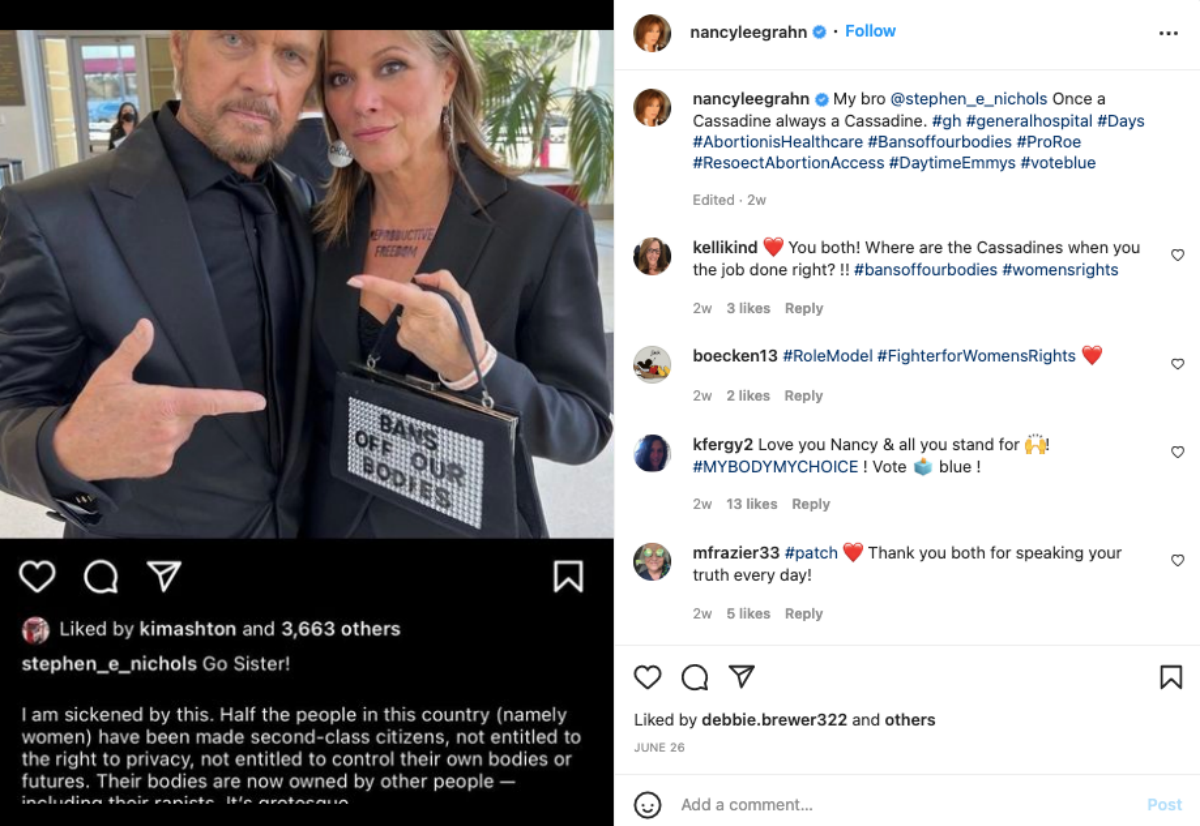
Task: Like the post with the heart icon below the photo
Action: click(37, 576)
